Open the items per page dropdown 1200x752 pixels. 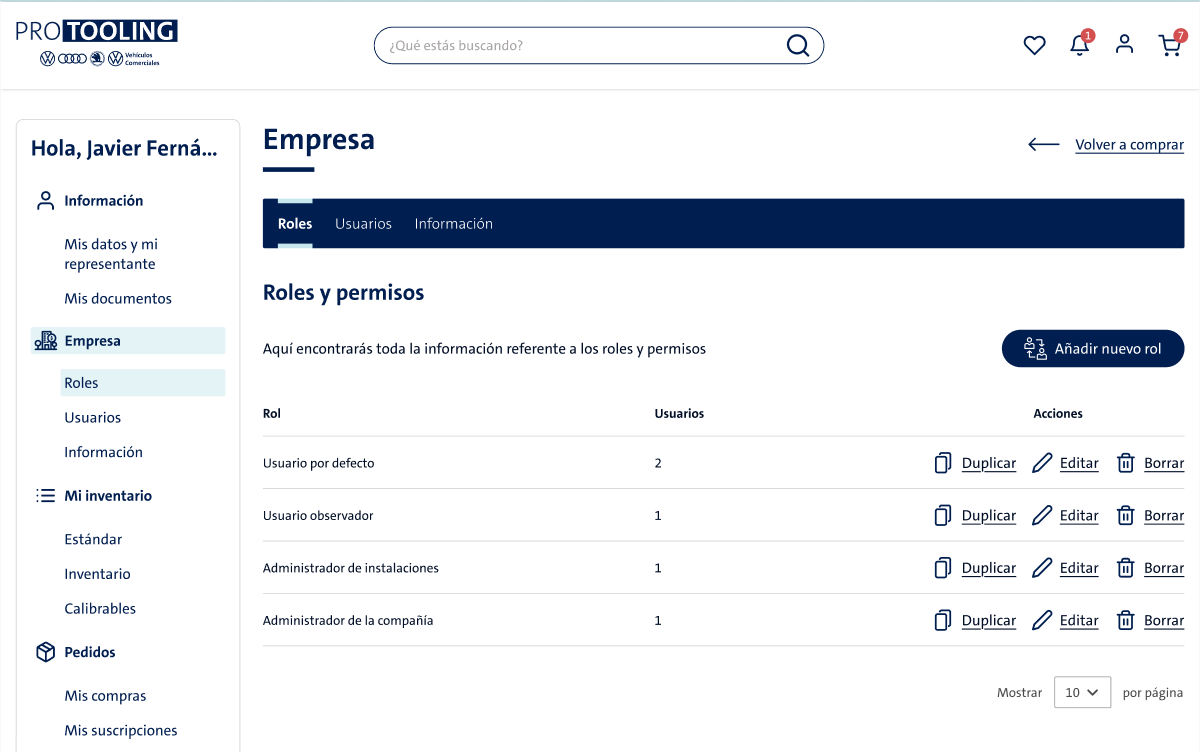[x=1082, y=692]
